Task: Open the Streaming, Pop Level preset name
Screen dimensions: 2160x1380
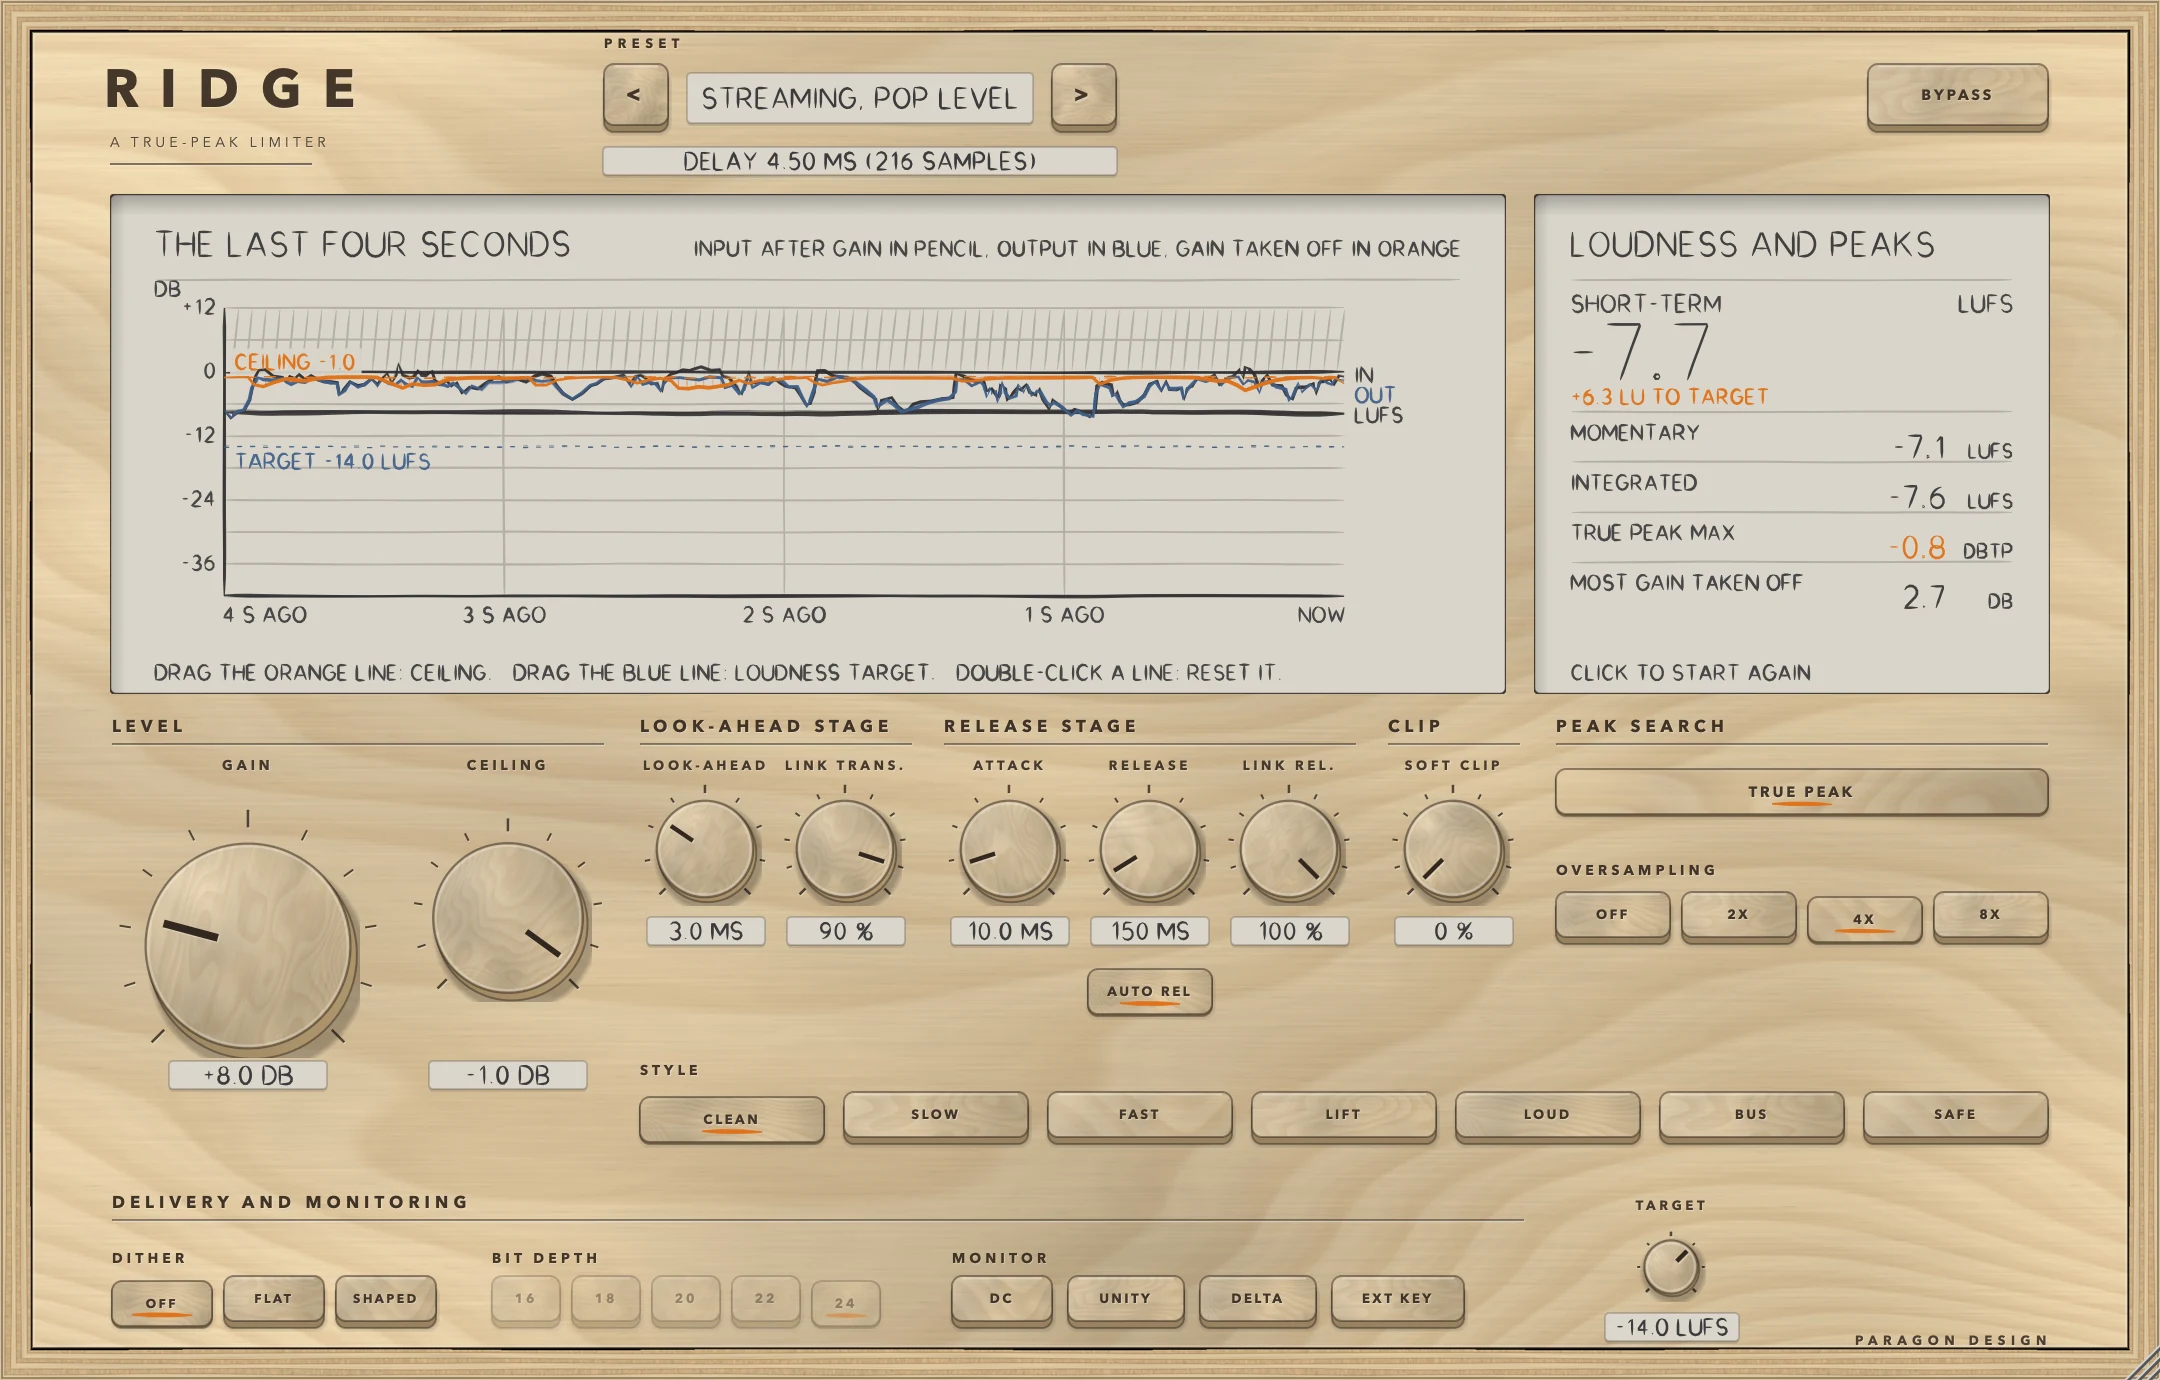Action: [x=859, y=98]
